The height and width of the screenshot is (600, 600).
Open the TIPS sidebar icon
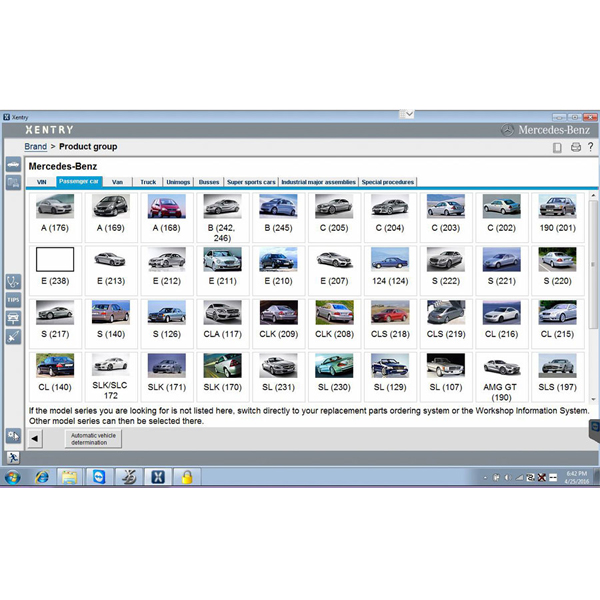pos(13,300)
